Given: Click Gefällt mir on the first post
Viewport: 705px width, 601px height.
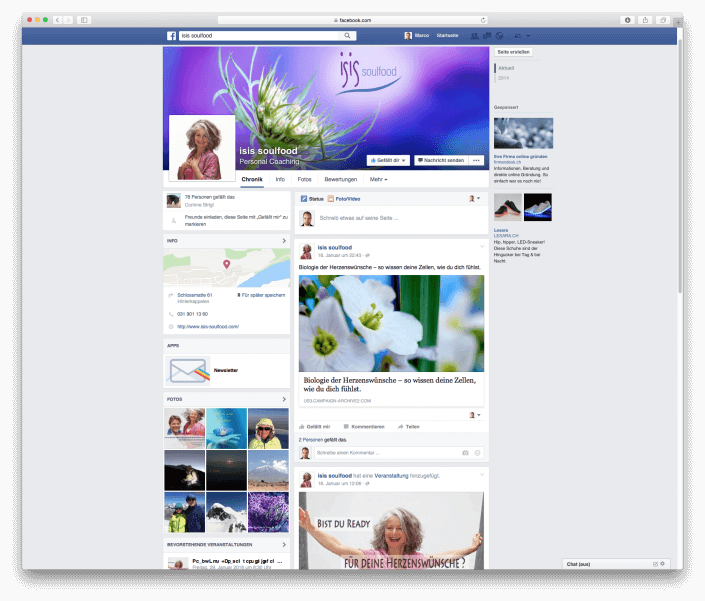Looking at the screenshot, I should pos(315,427).
